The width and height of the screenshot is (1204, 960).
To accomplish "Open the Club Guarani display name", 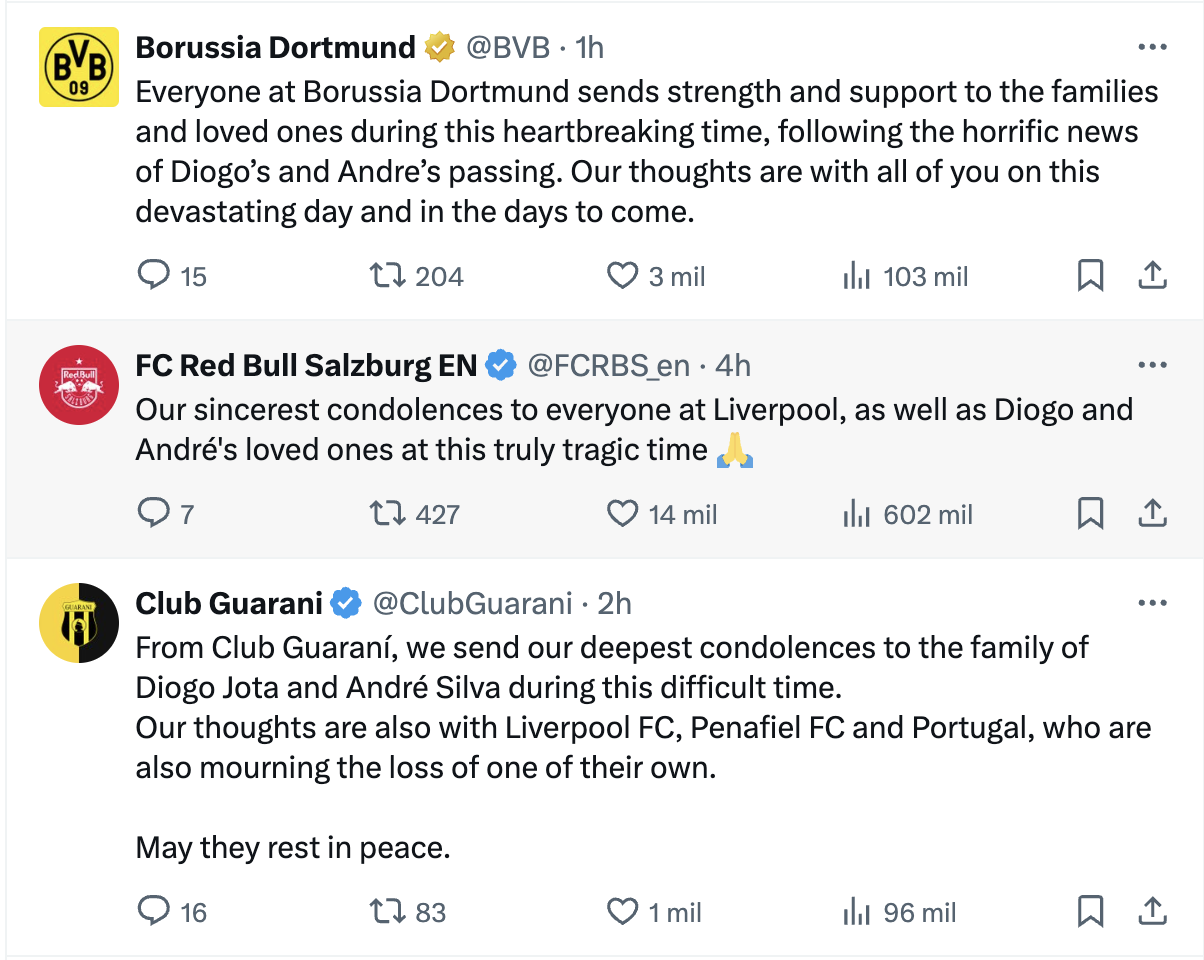I will tap(229, 603).
